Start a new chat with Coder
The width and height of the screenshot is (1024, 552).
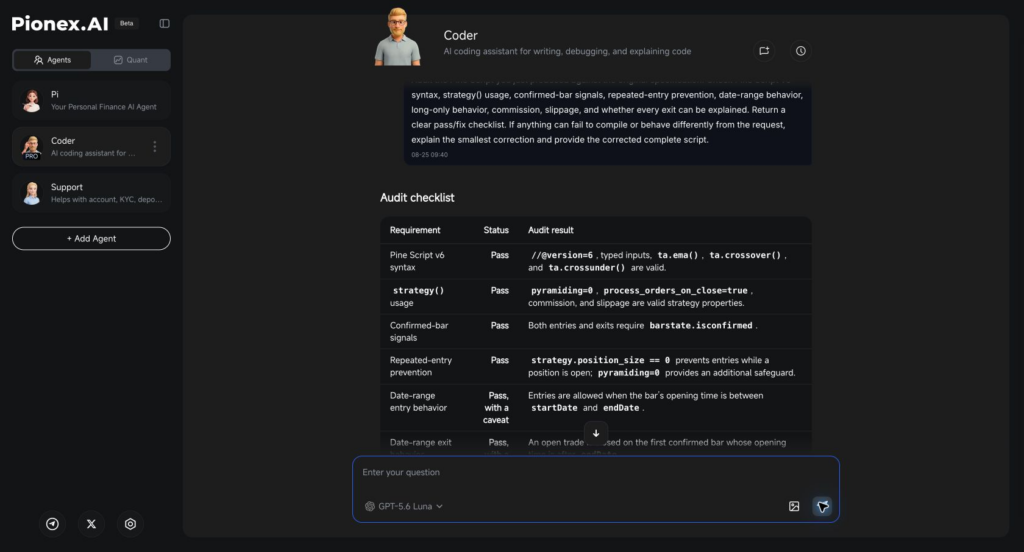764,51
